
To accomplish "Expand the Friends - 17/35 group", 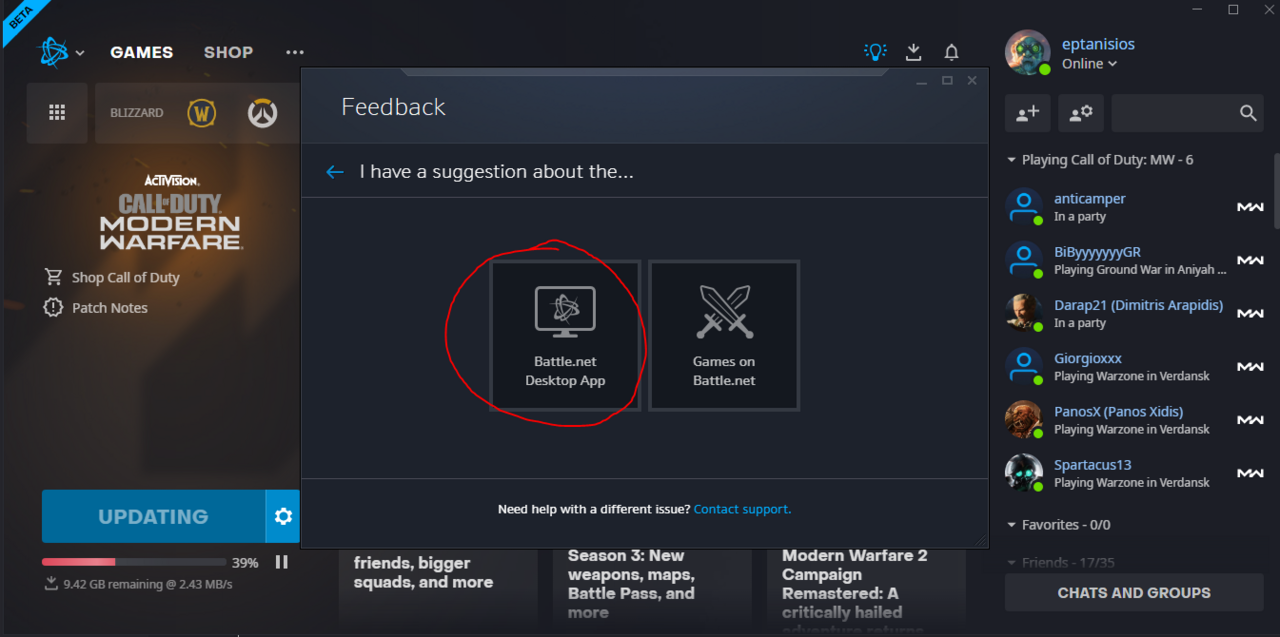I will 1061,563.
